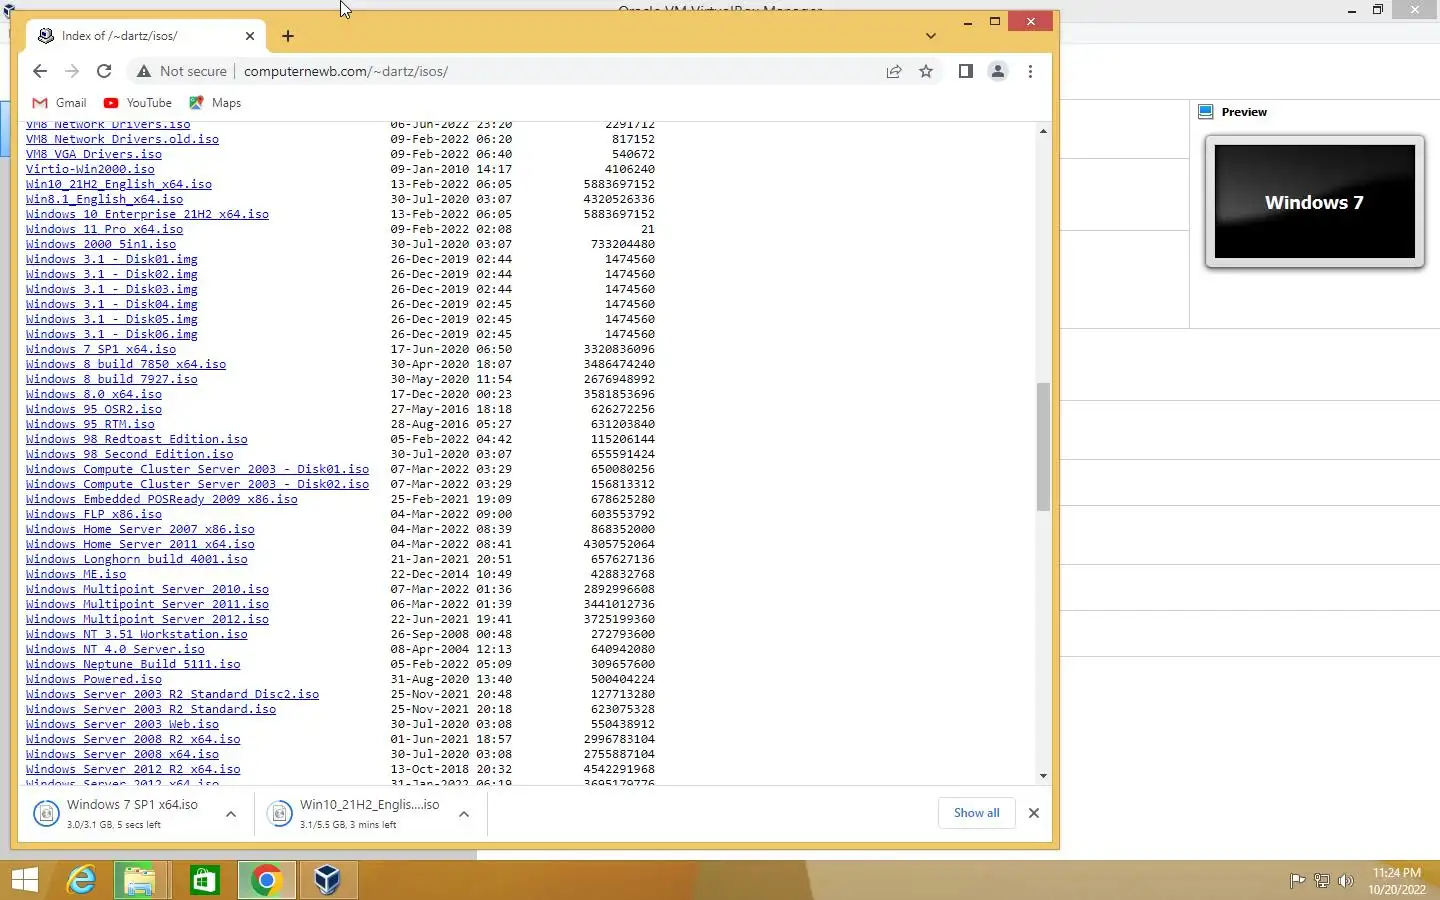1440x900 pixels.
Task: Open Windows Start button
Action: pyautogui.click(x=25, y=880)
